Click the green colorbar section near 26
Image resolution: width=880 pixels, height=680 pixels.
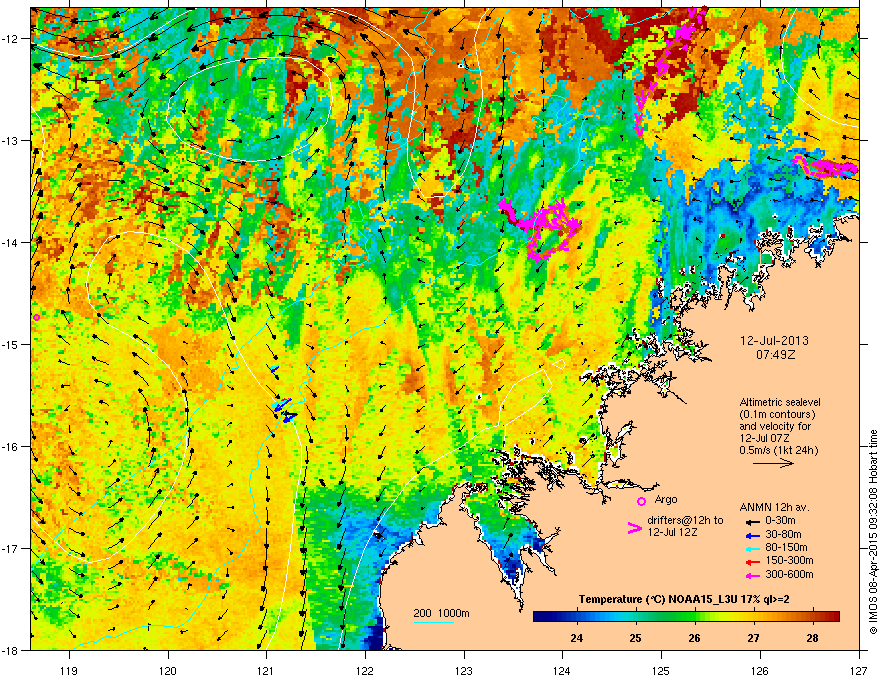(694, 617)
